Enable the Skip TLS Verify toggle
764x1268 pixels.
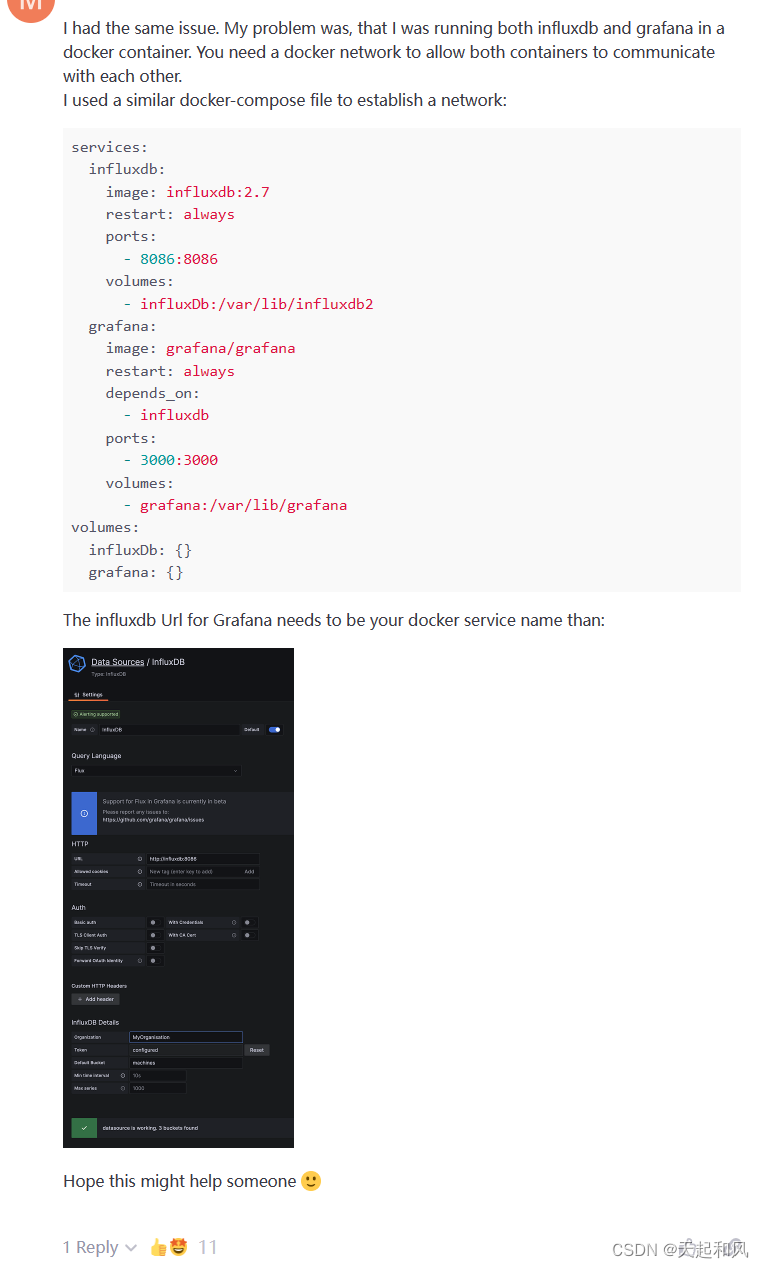click(x=155, y=948)
